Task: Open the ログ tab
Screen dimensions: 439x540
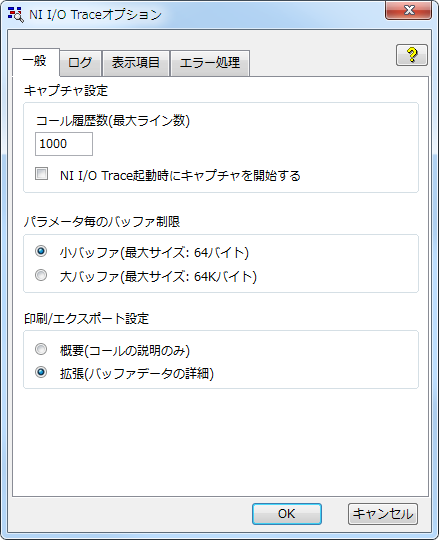Action: 80,63
